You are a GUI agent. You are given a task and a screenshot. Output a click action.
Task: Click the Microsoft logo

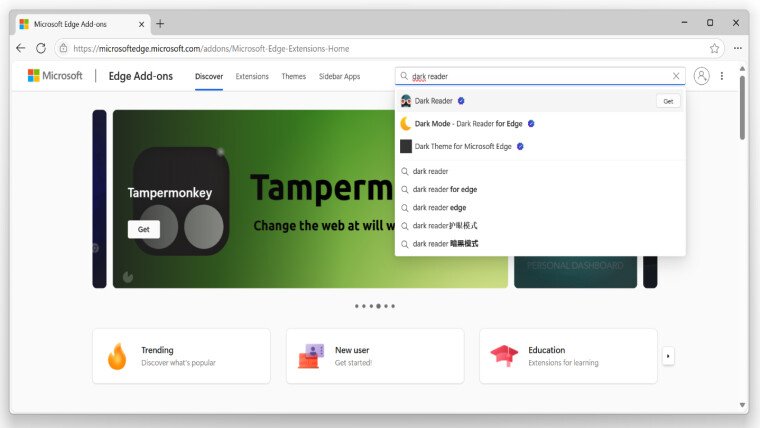[55, 76]
